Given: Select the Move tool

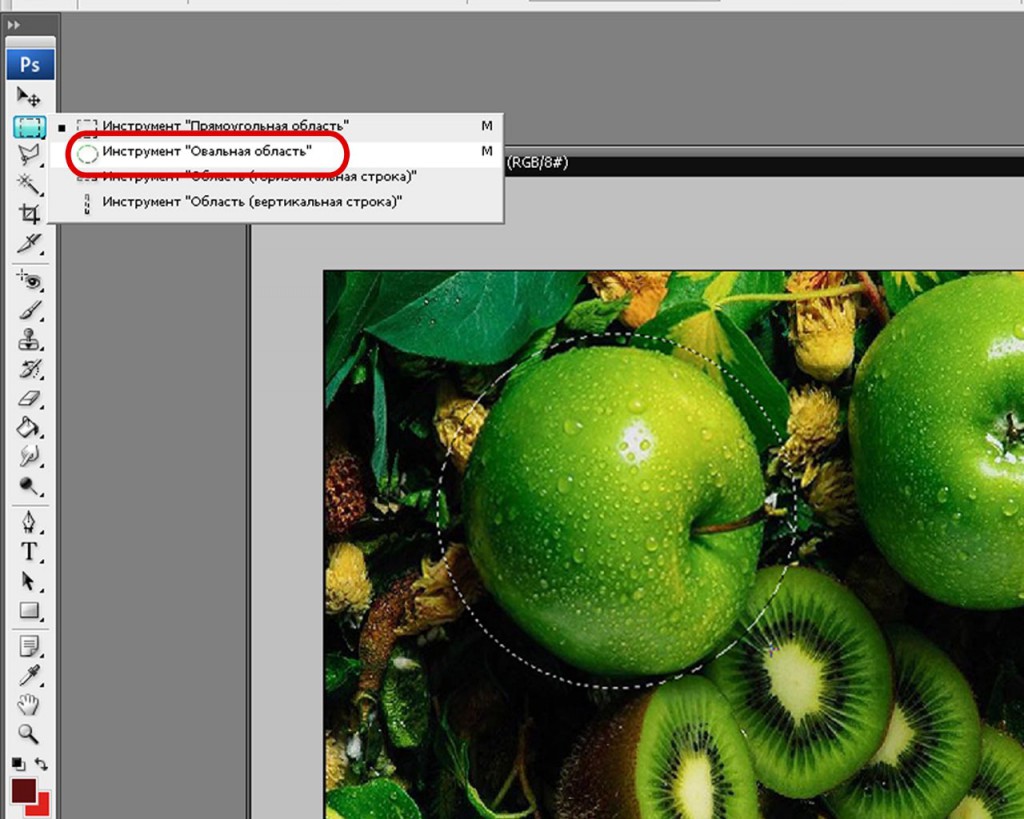Looking at the screenshot, I should 28,97.
